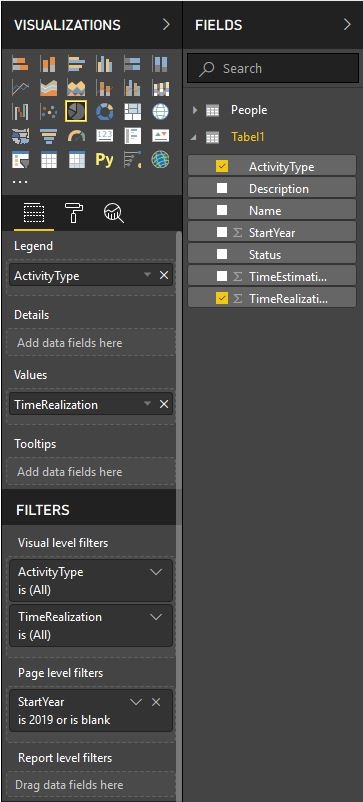Viewport: 363px width, 802px height.
Task: Open the TimeRealization value dropdown arrow
Action: [x=147, y=404]
